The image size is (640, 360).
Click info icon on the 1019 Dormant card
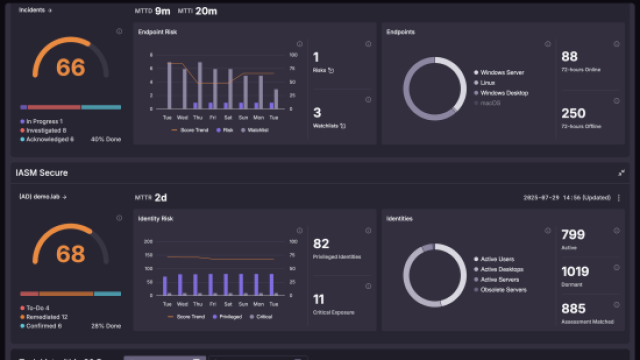tap(616, 268)
